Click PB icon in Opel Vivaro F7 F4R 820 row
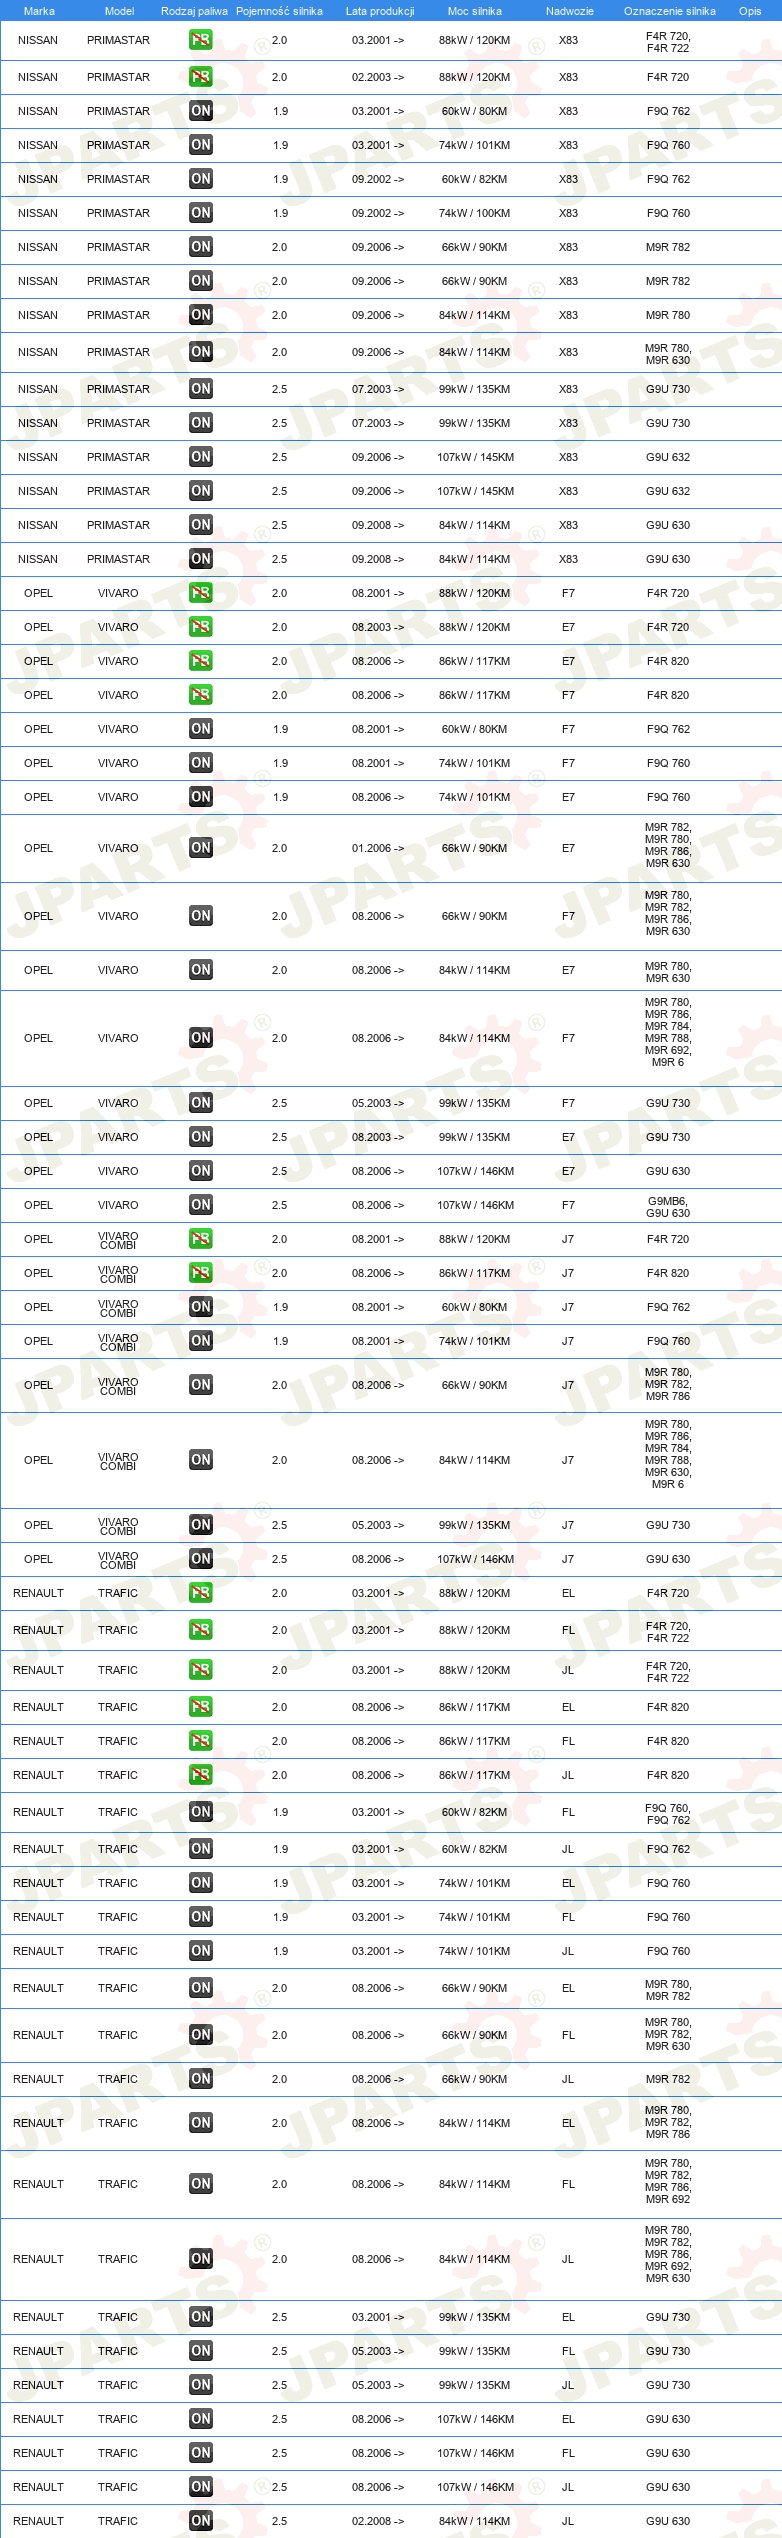The height and width of the screenshot is (2538, 782). (x=201, y=695)
